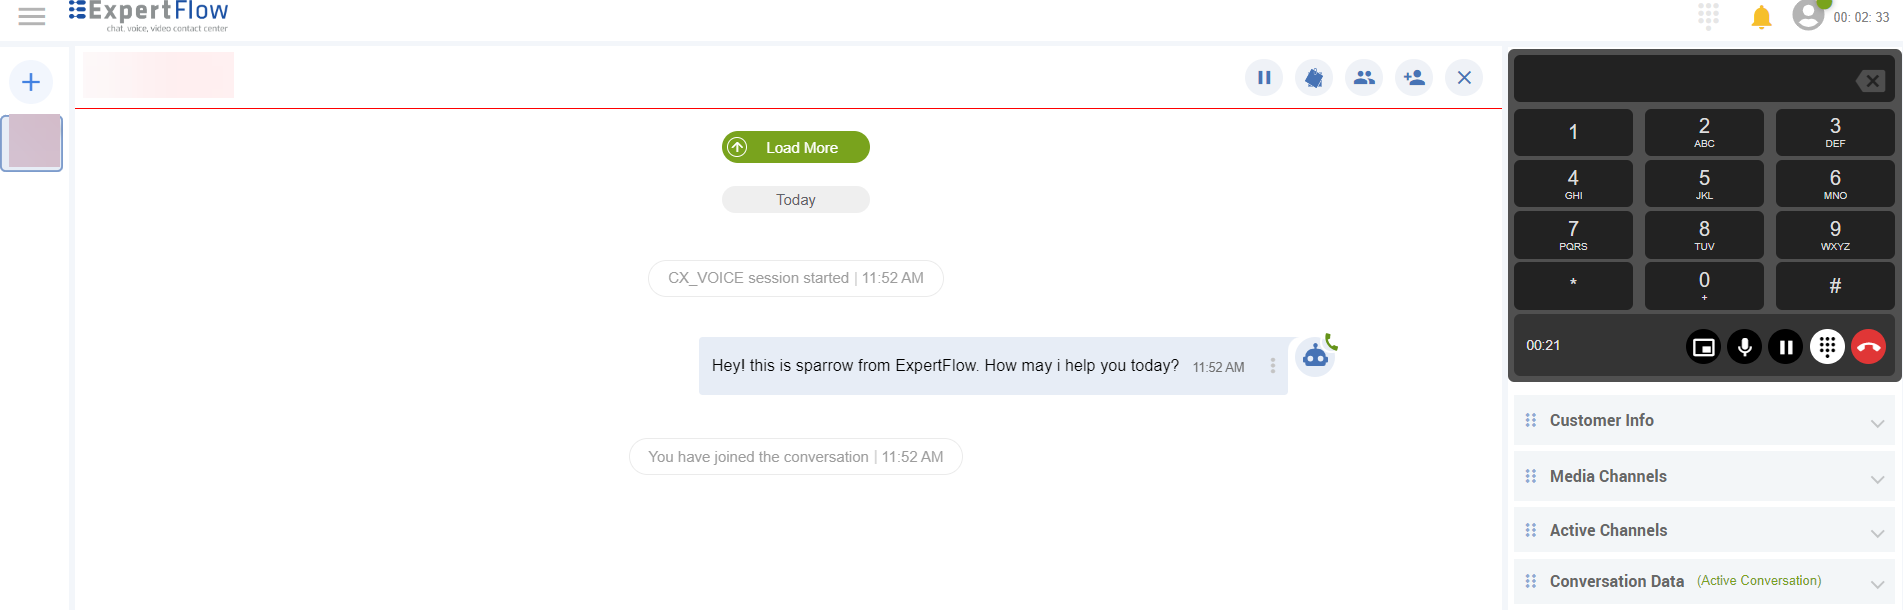Expand the Media Channels section
1903x610 pixels.
(1703, 477)
